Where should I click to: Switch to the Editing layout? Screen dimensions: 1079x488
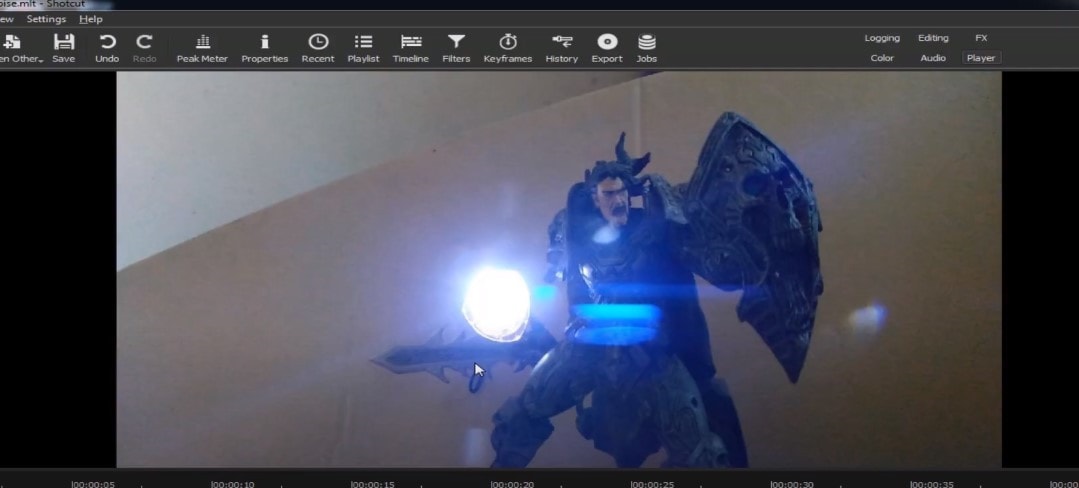[x=933, y=39]
